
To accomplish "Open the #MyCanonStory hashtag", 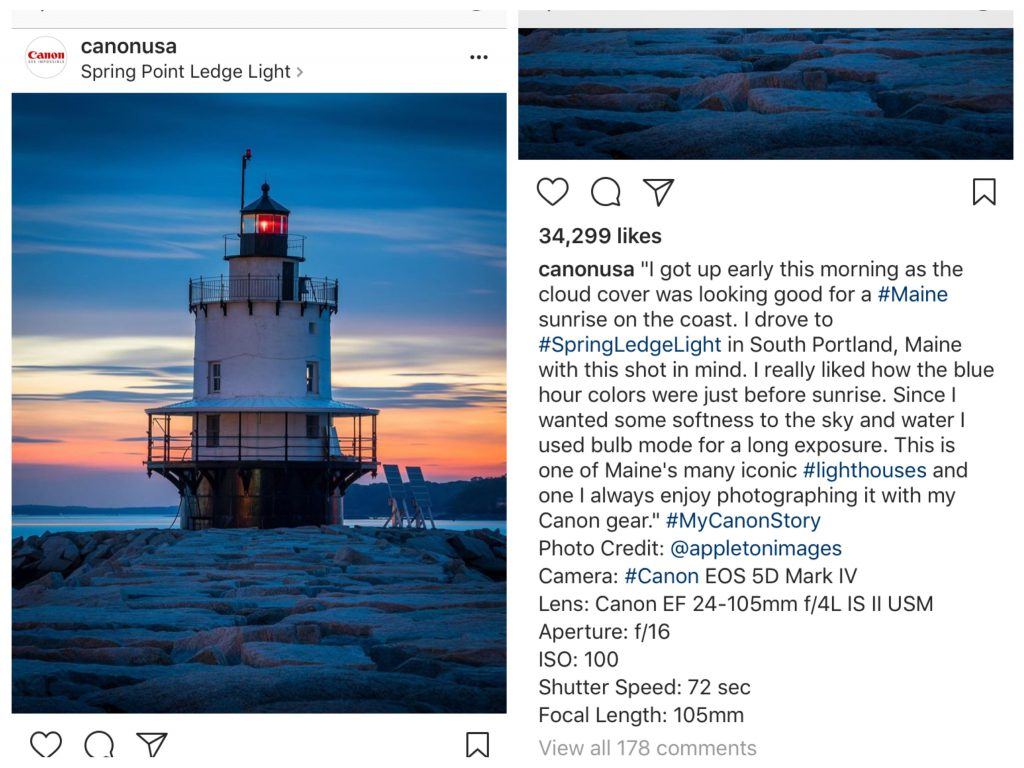I will coord(742,521).
